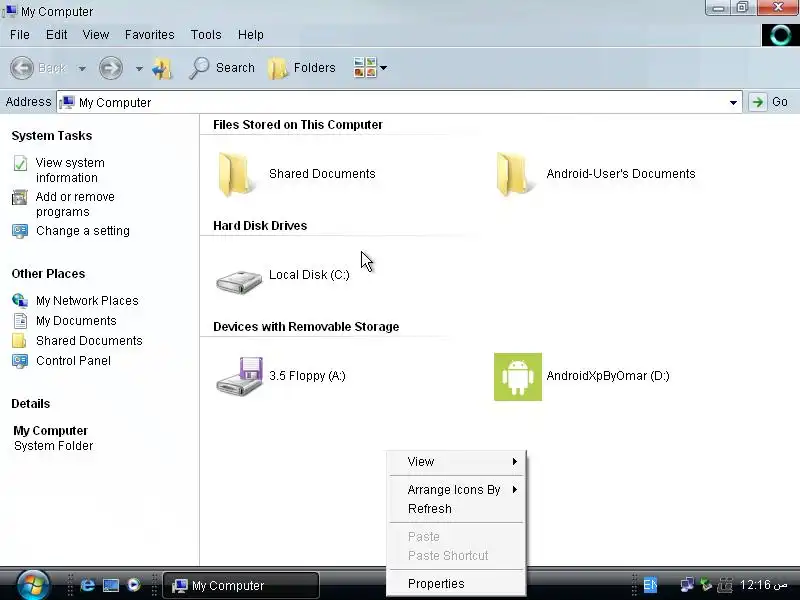Open the Forward history dropdown arrow
Screen dimensions: 800x600
(x=139, y=68)
